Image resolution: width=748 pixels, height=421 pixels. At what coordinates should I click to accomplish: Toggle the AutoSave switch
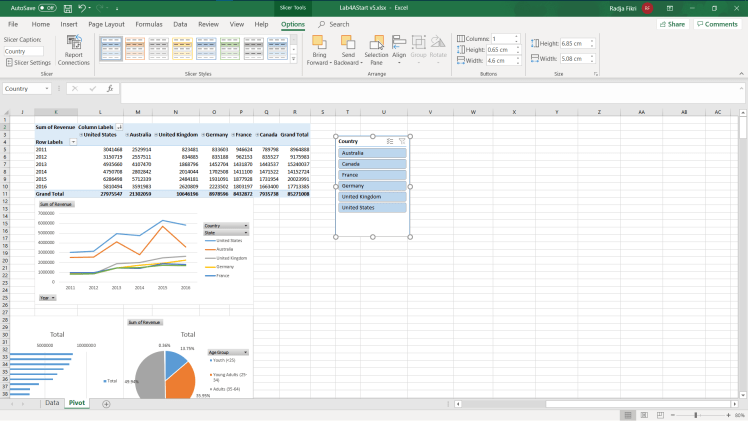click(x=46, y=7)
